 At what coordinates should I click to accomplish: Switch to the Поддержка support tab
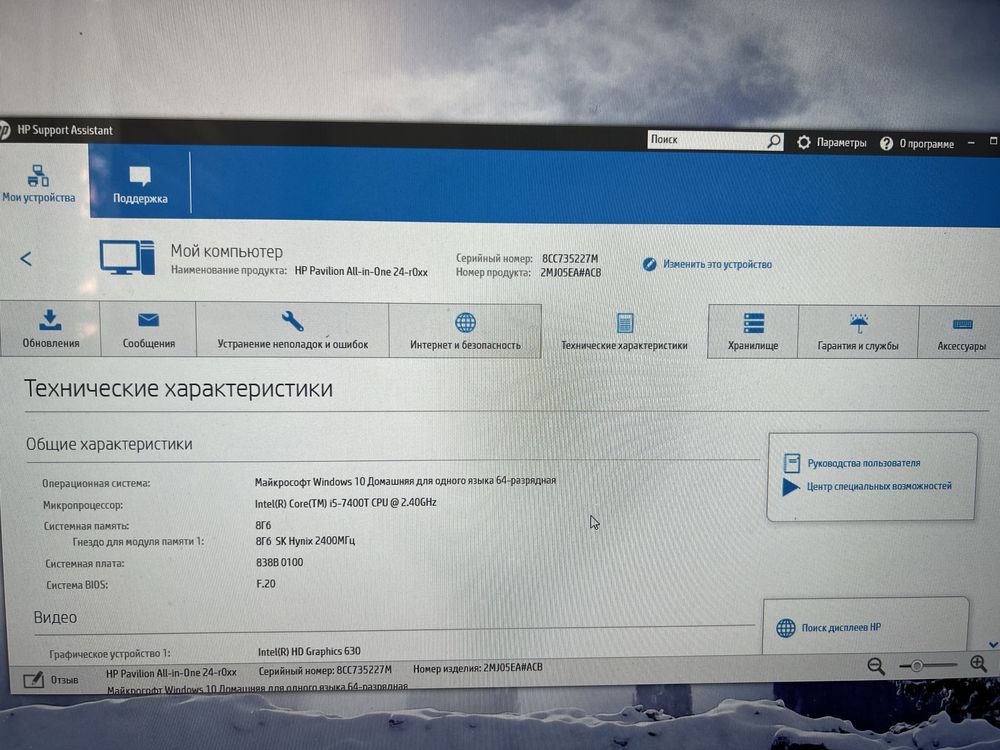coord(140,184)
